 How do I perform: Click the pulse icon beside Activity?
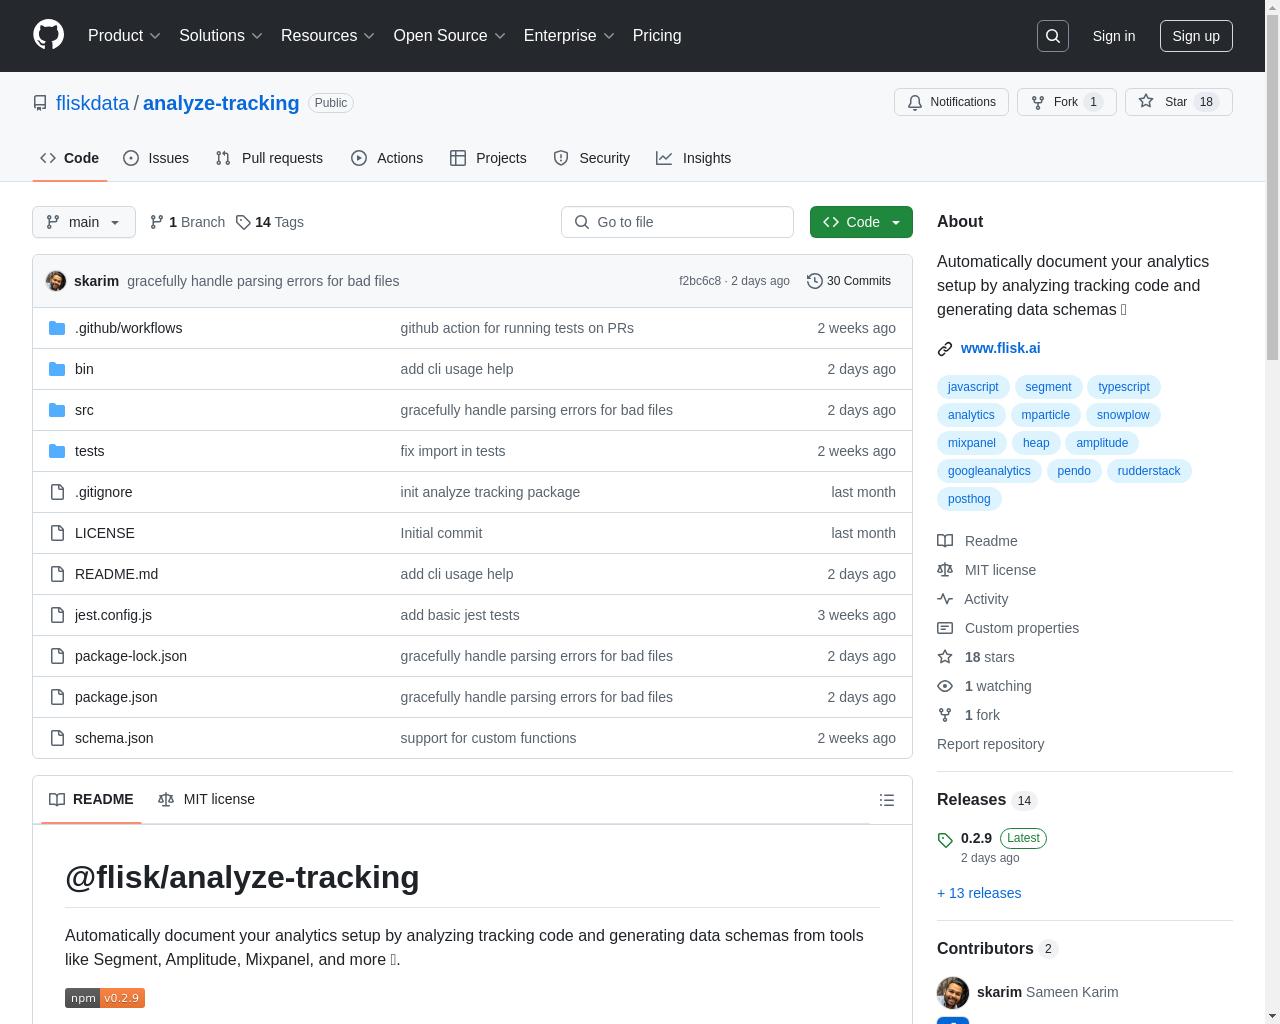point(945,599)
